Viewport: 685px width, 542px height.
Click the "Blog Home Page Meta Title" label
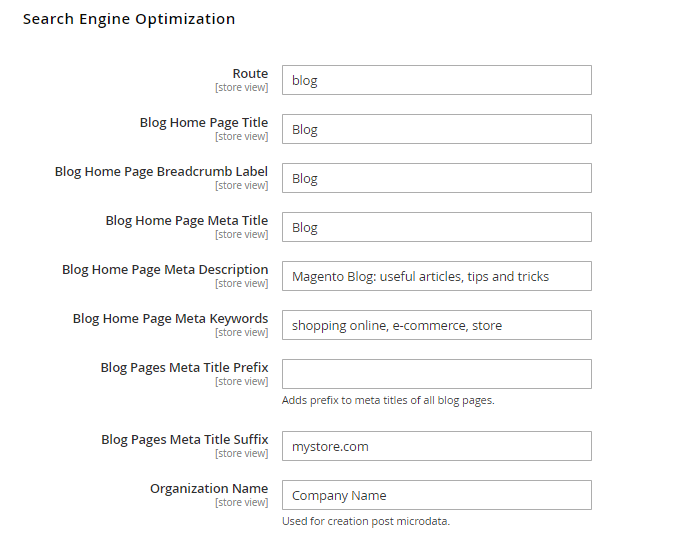tap(187, 220)
